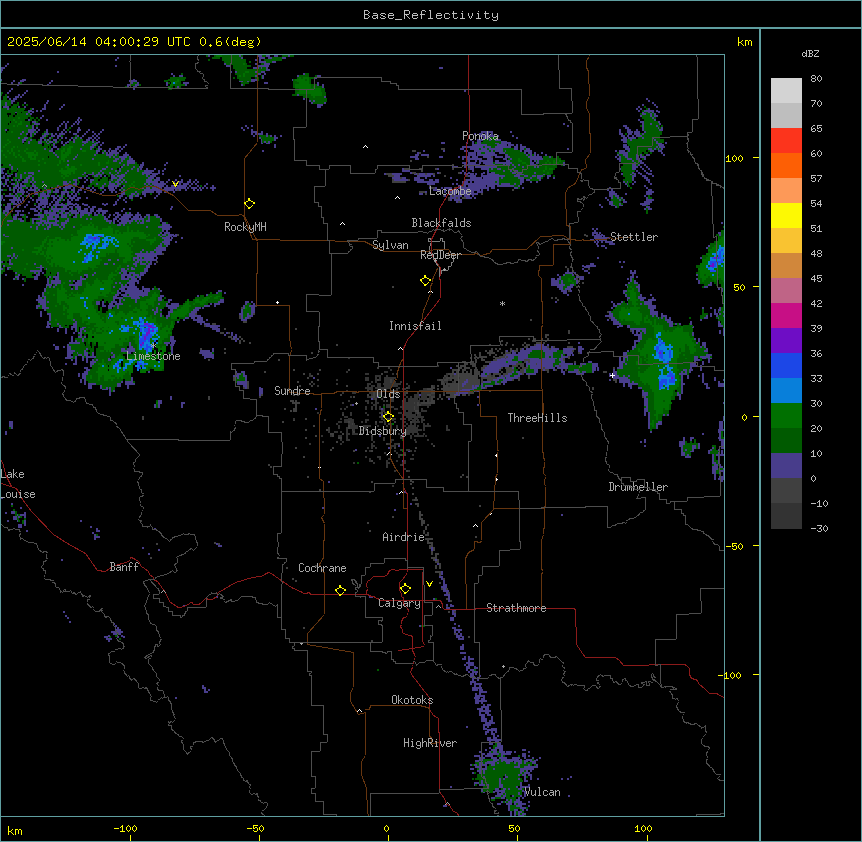Click the white asterisk marker east of Innisfail
The image size is (862, 842).
[x=502, y=303]
